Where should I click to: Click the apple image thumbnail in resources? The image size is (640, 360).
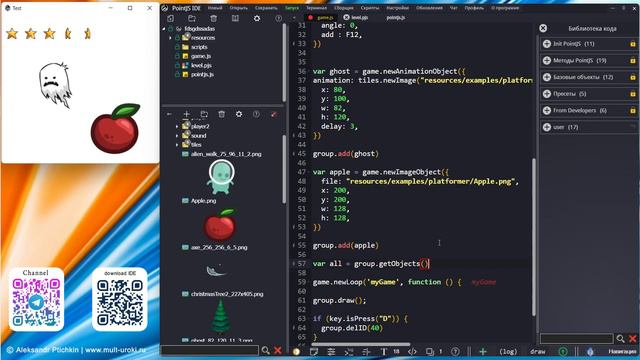click(220, 224)
